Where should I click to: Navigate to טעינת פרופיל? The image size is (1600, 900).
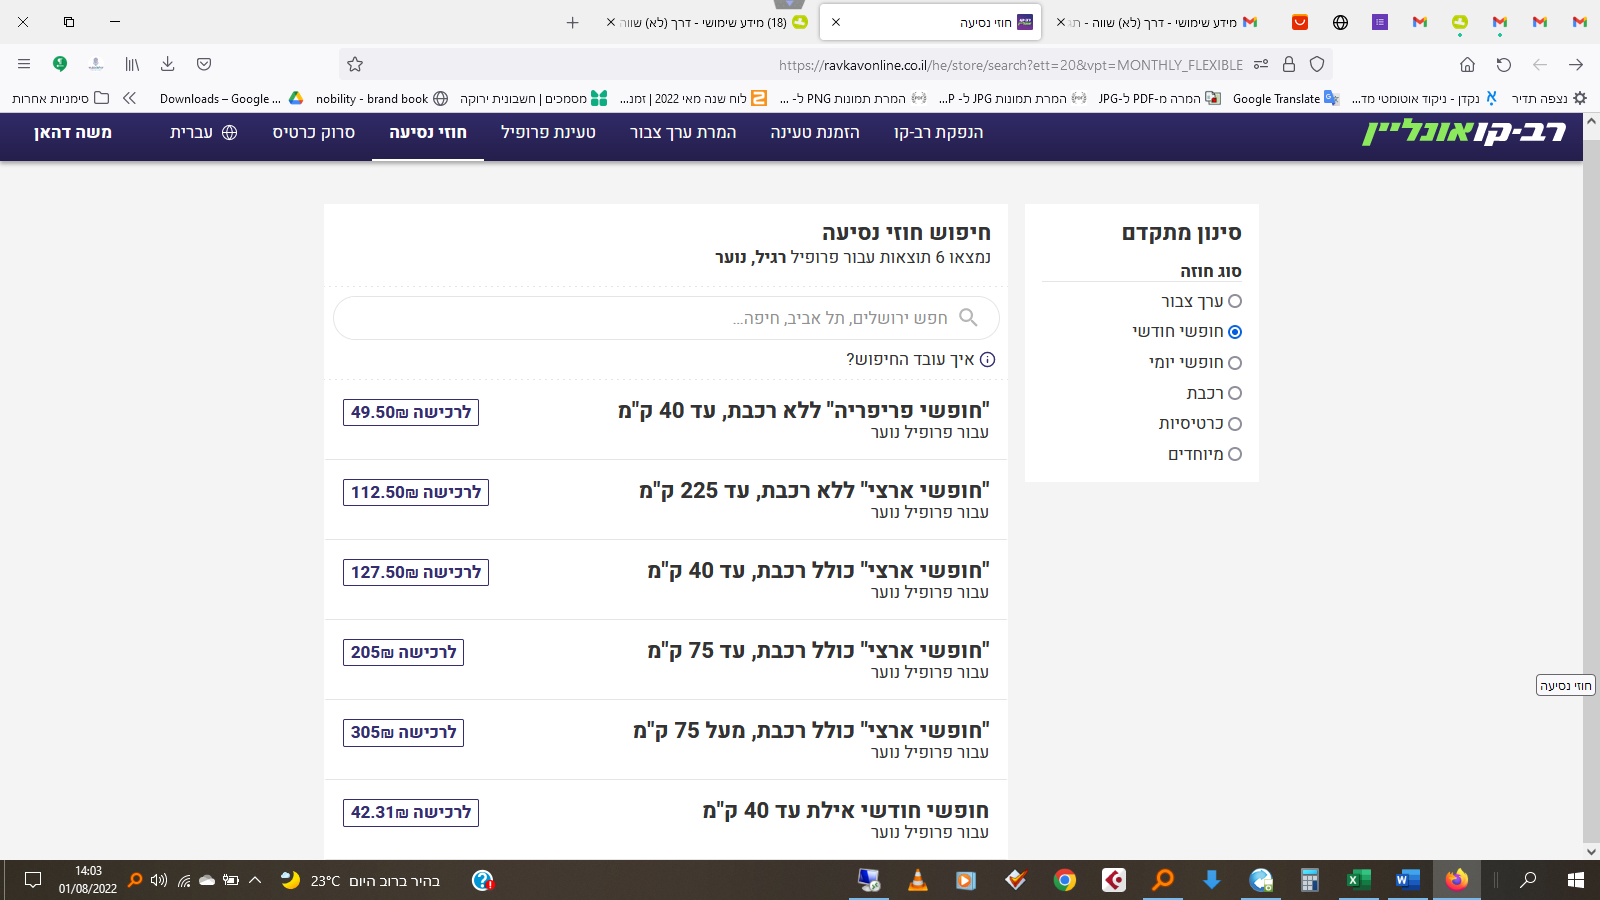tap(548, 132)
